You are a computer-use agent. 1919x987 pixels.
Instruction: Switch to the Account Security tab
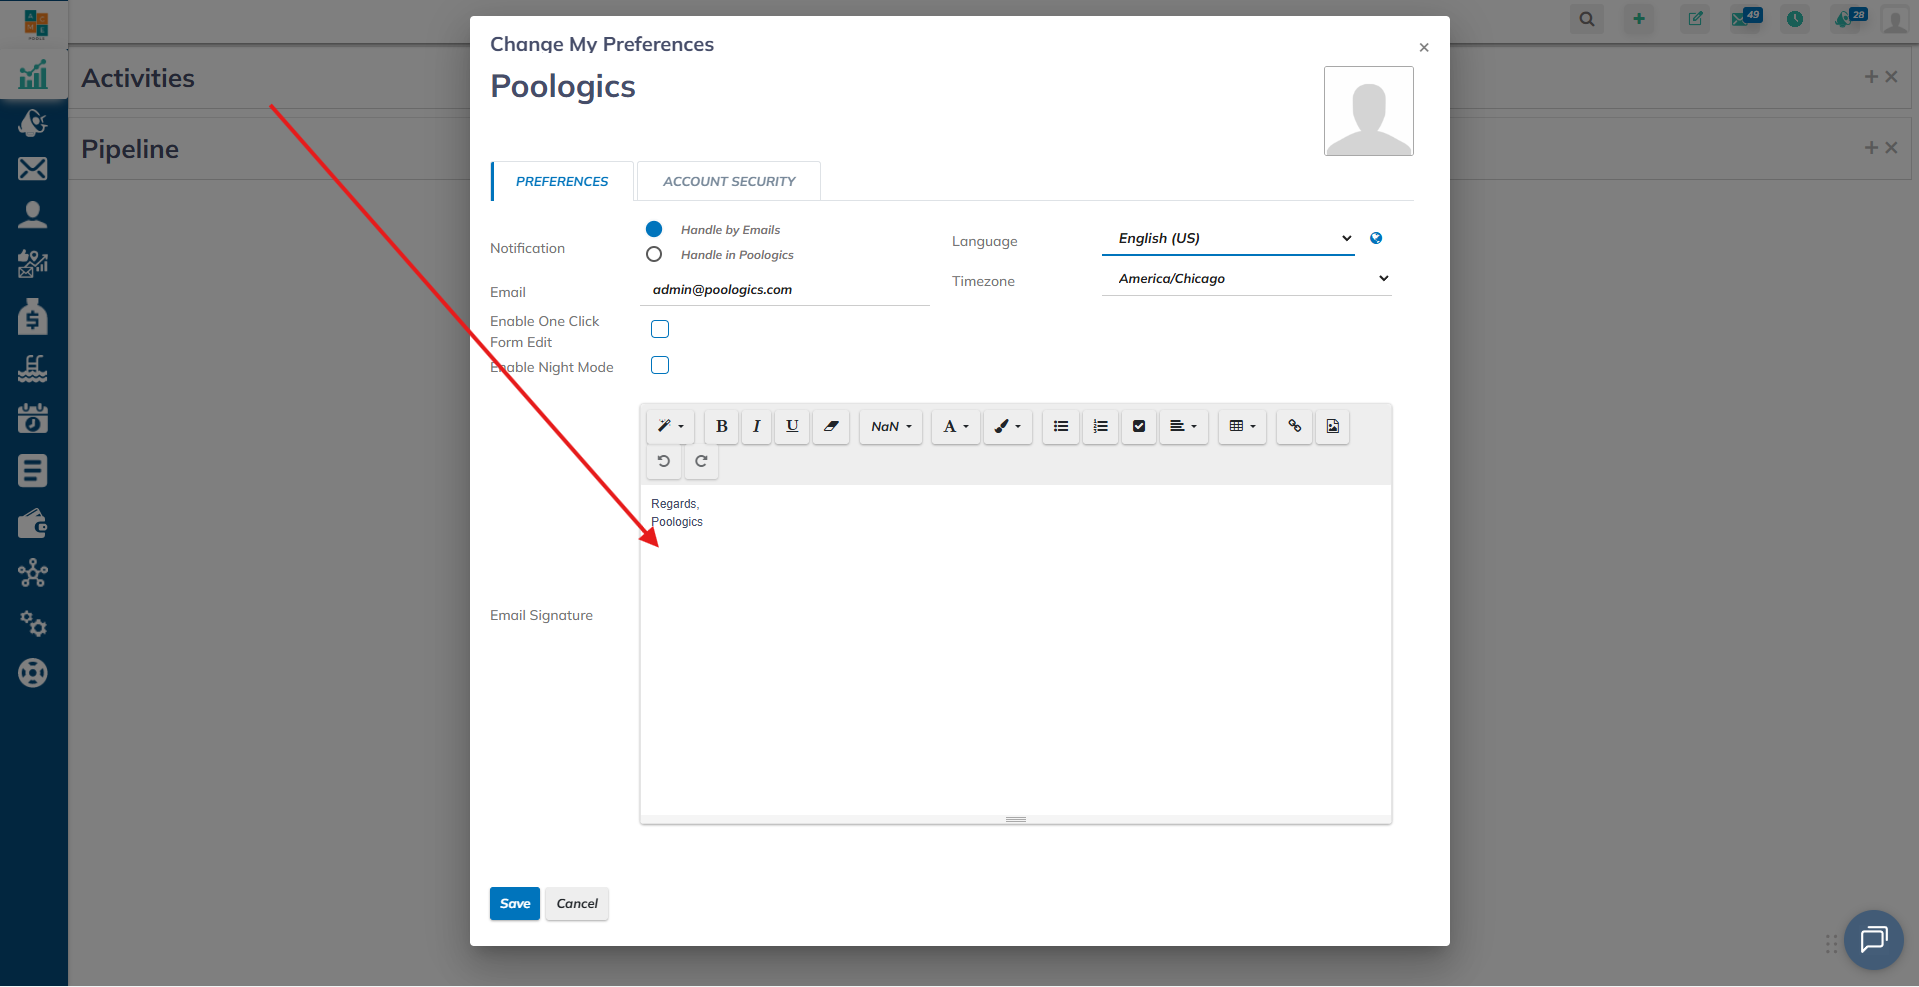pos(729,181)
